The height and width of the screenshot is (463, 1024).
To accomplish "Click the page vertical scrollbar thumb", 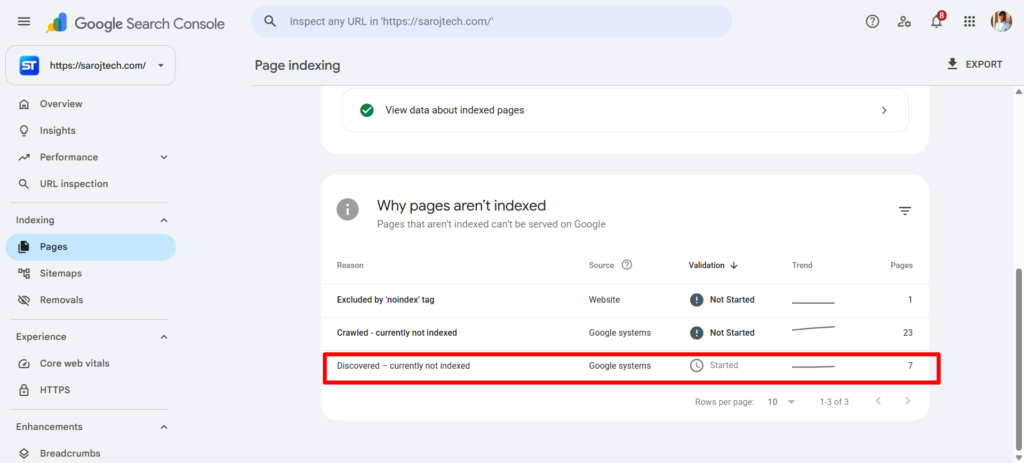I will pos(1017,358).
